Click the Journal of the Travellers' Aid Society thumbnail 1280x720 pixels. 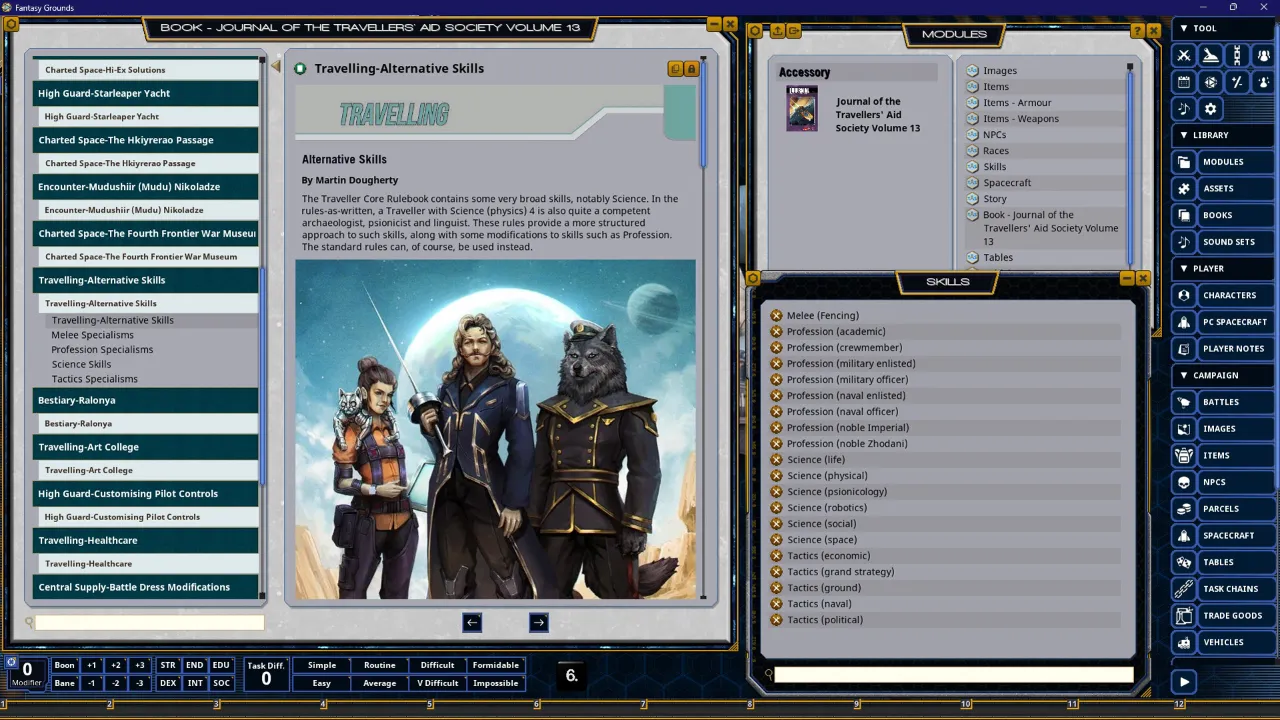802,108
